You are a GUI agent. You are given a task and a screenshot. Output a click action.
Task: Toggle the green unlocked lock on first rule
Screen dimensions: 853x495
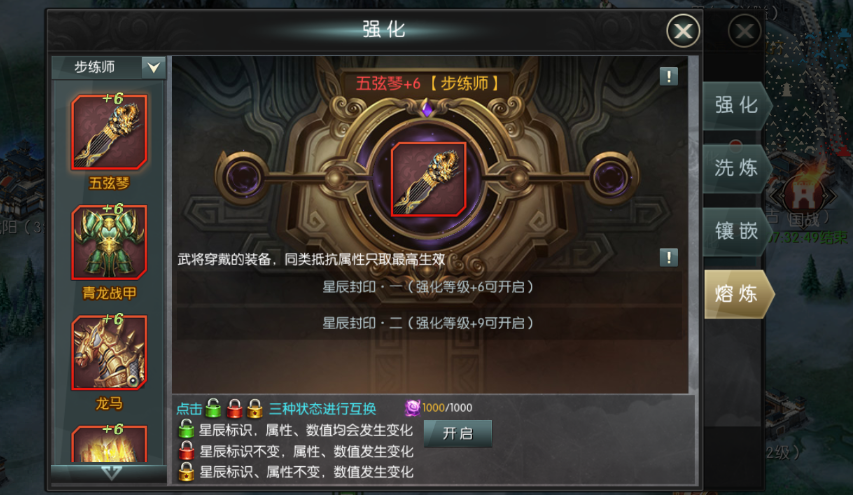[186, 429]
